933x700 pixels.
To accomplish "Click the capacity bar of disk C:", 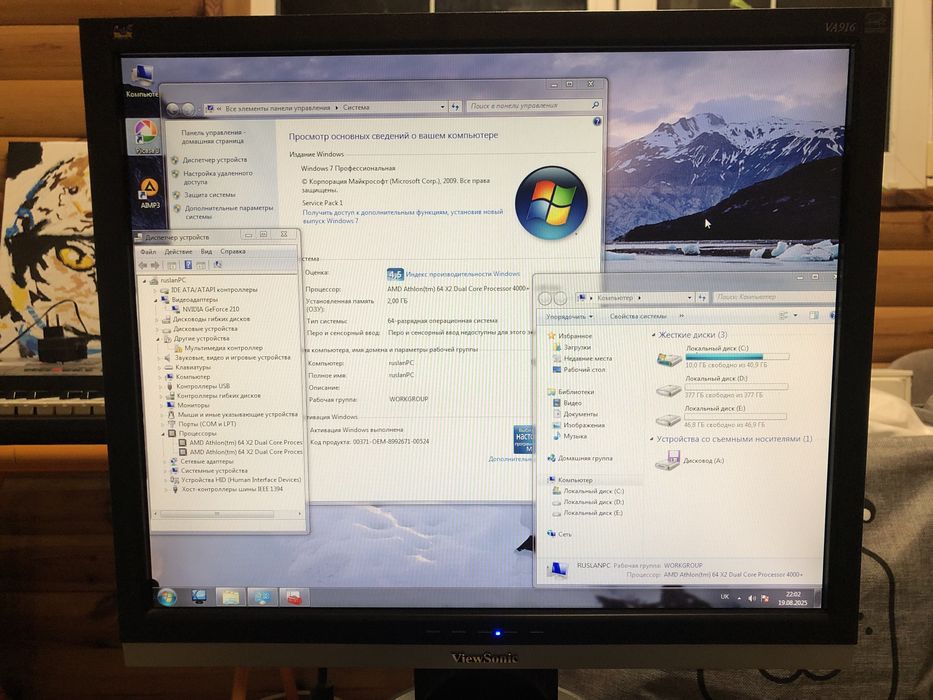I will (737, 357).
